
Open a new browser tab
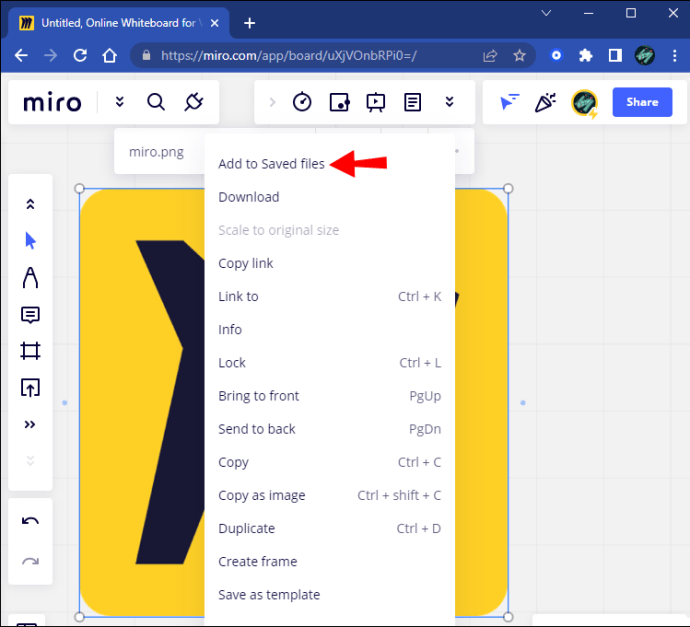250,23
